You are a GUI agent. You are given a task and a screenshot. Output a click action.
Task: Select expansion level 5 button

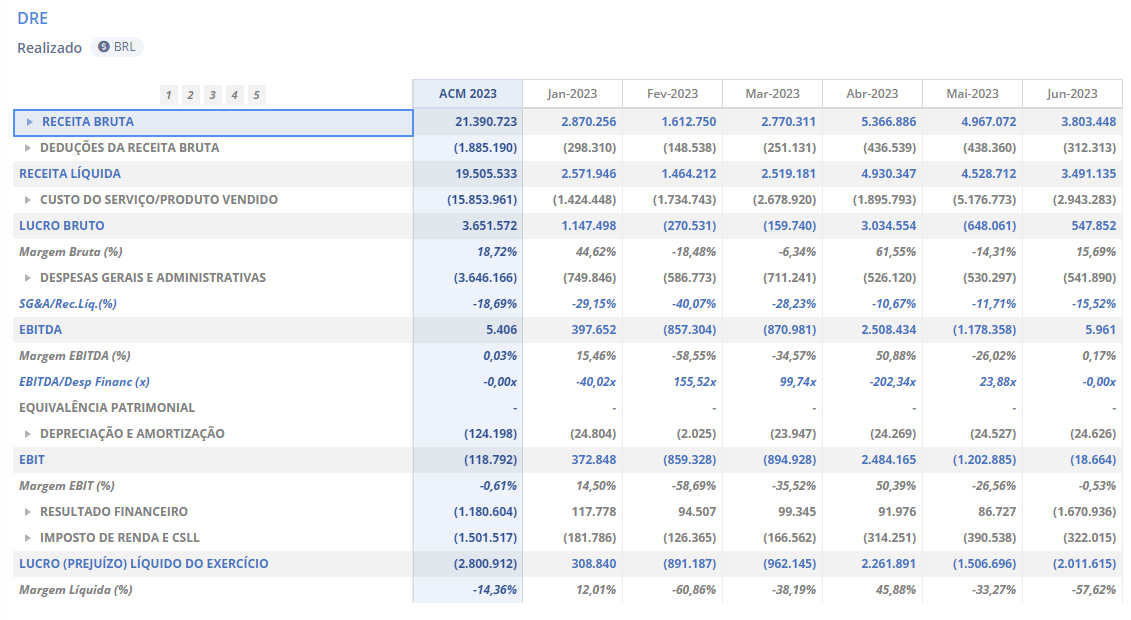(x=256, y=95)
